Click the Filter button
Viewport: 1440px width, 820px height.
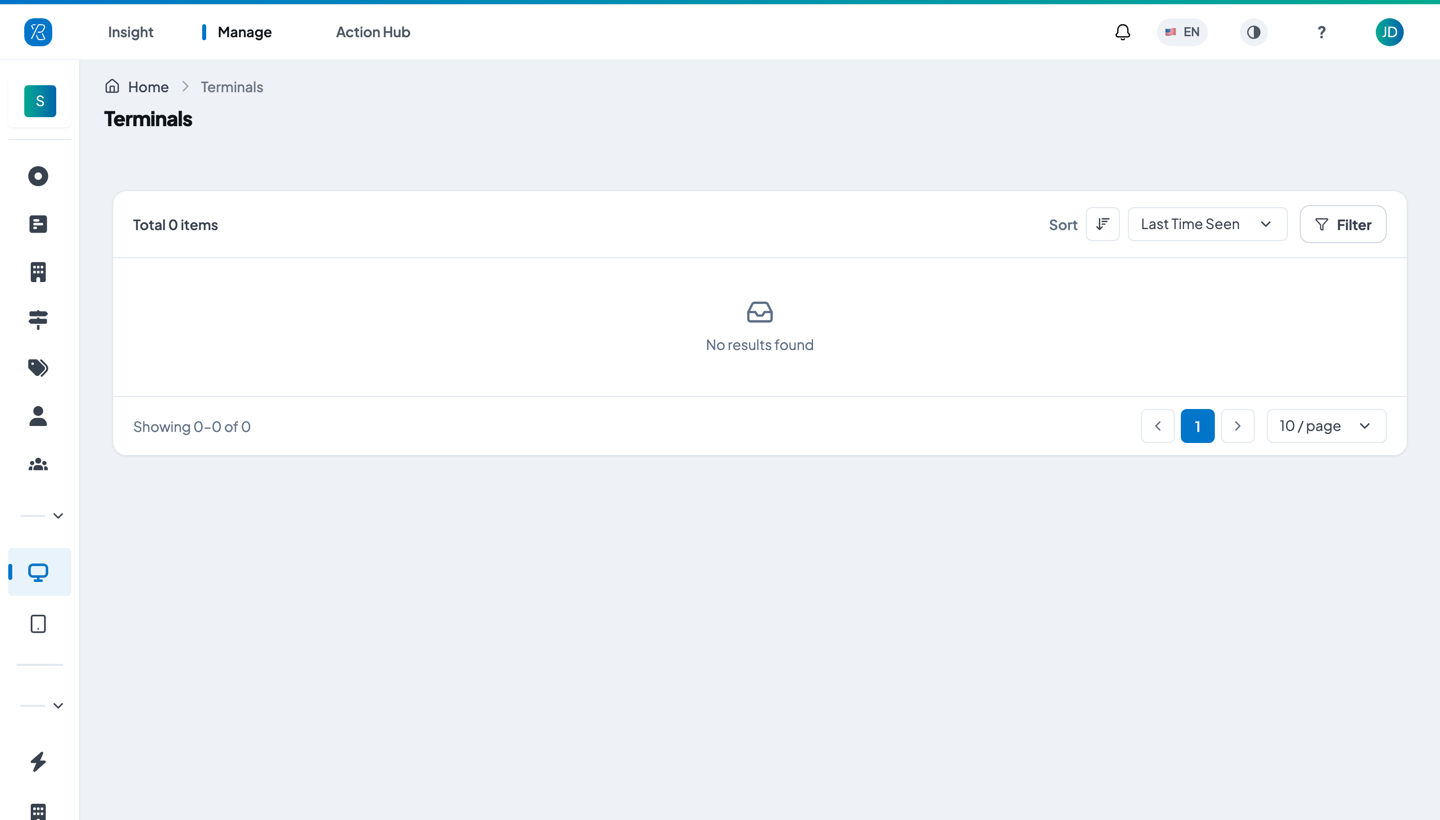[1343, 224]
